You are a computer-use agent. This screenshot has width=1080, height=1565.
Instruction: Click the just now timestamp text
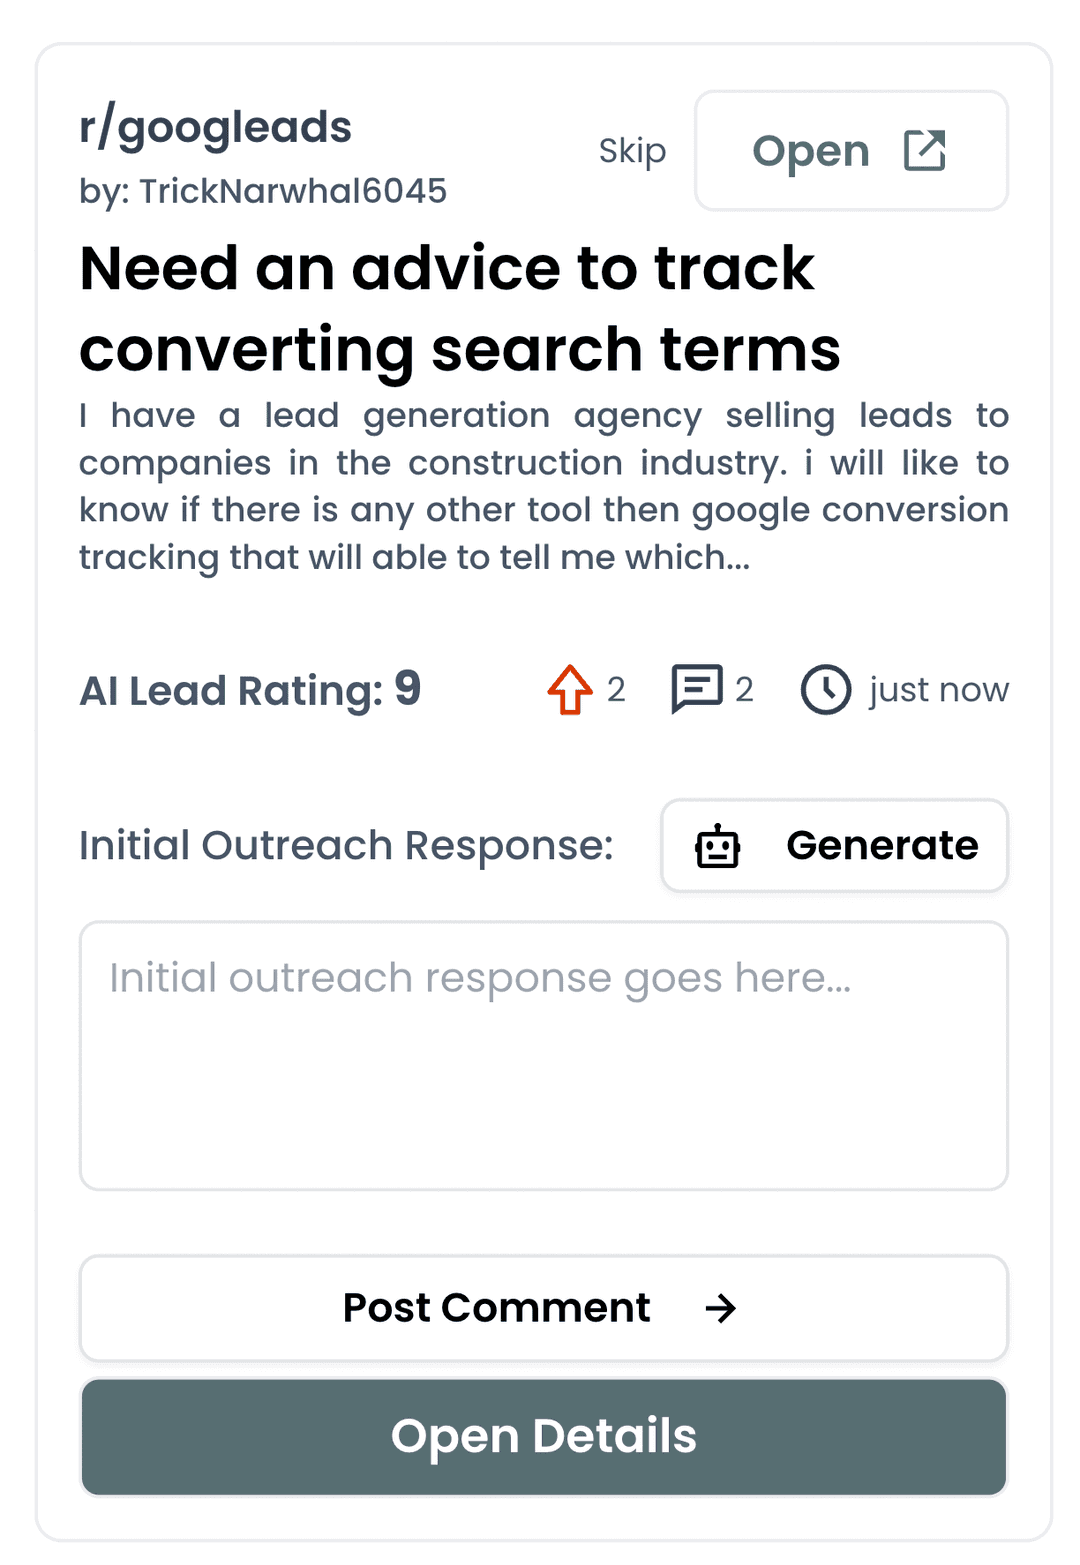[938, 690]
